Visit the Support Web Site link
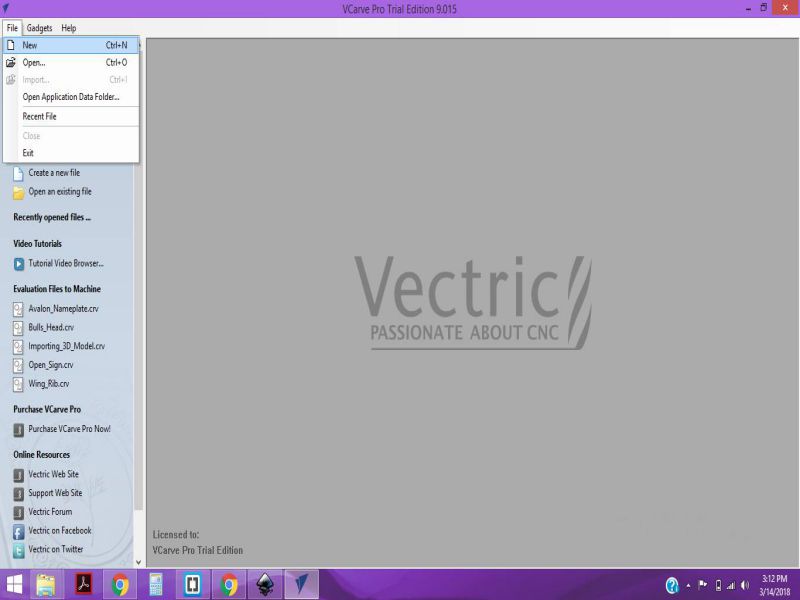This screenshot has height=600, width=800. click(x=55, y=493)
